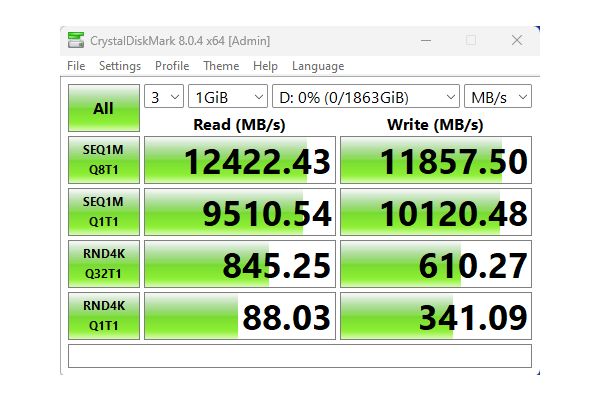
Task: Minimize the CrystalDiskMark window
Action: 424,40
